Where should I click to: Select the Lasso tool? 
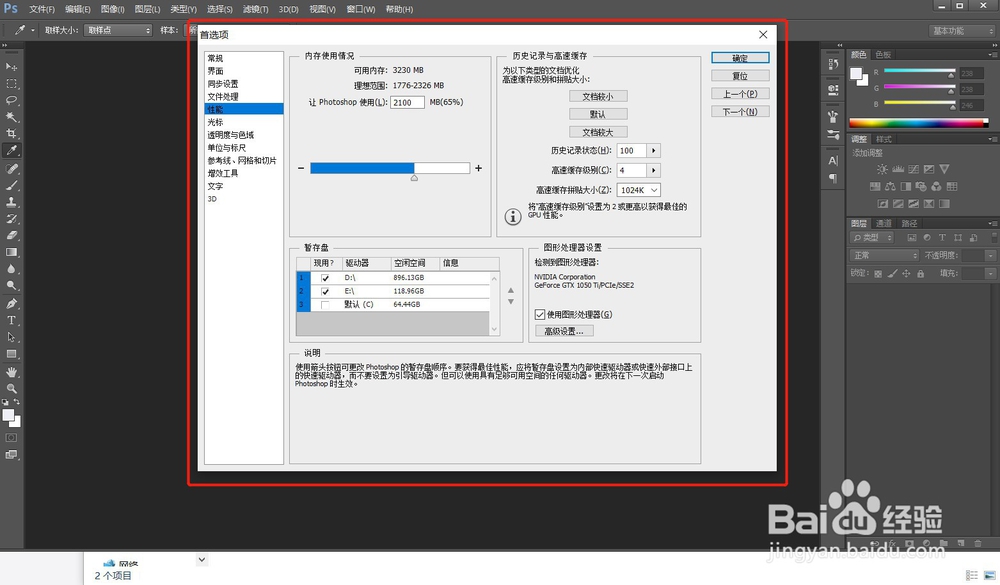(11, 100)
